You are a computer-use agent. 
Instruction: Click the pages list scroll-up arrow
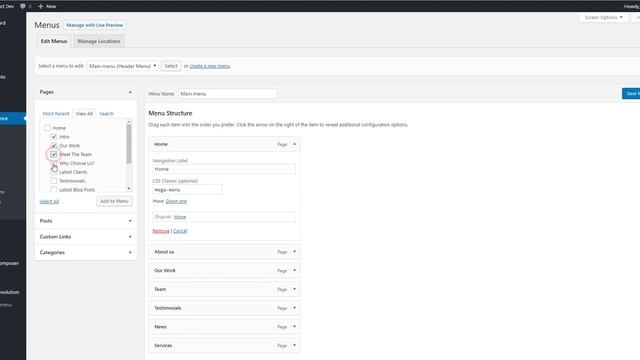coord(129,122)
